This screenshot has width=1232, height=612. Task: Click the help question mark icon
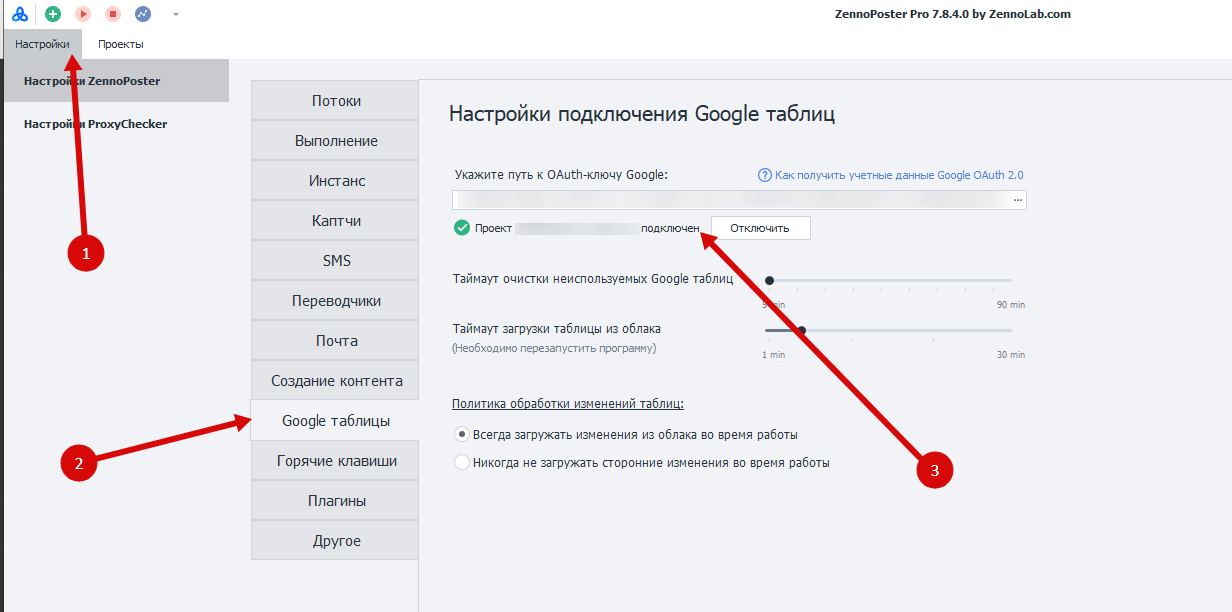(765, 175)
